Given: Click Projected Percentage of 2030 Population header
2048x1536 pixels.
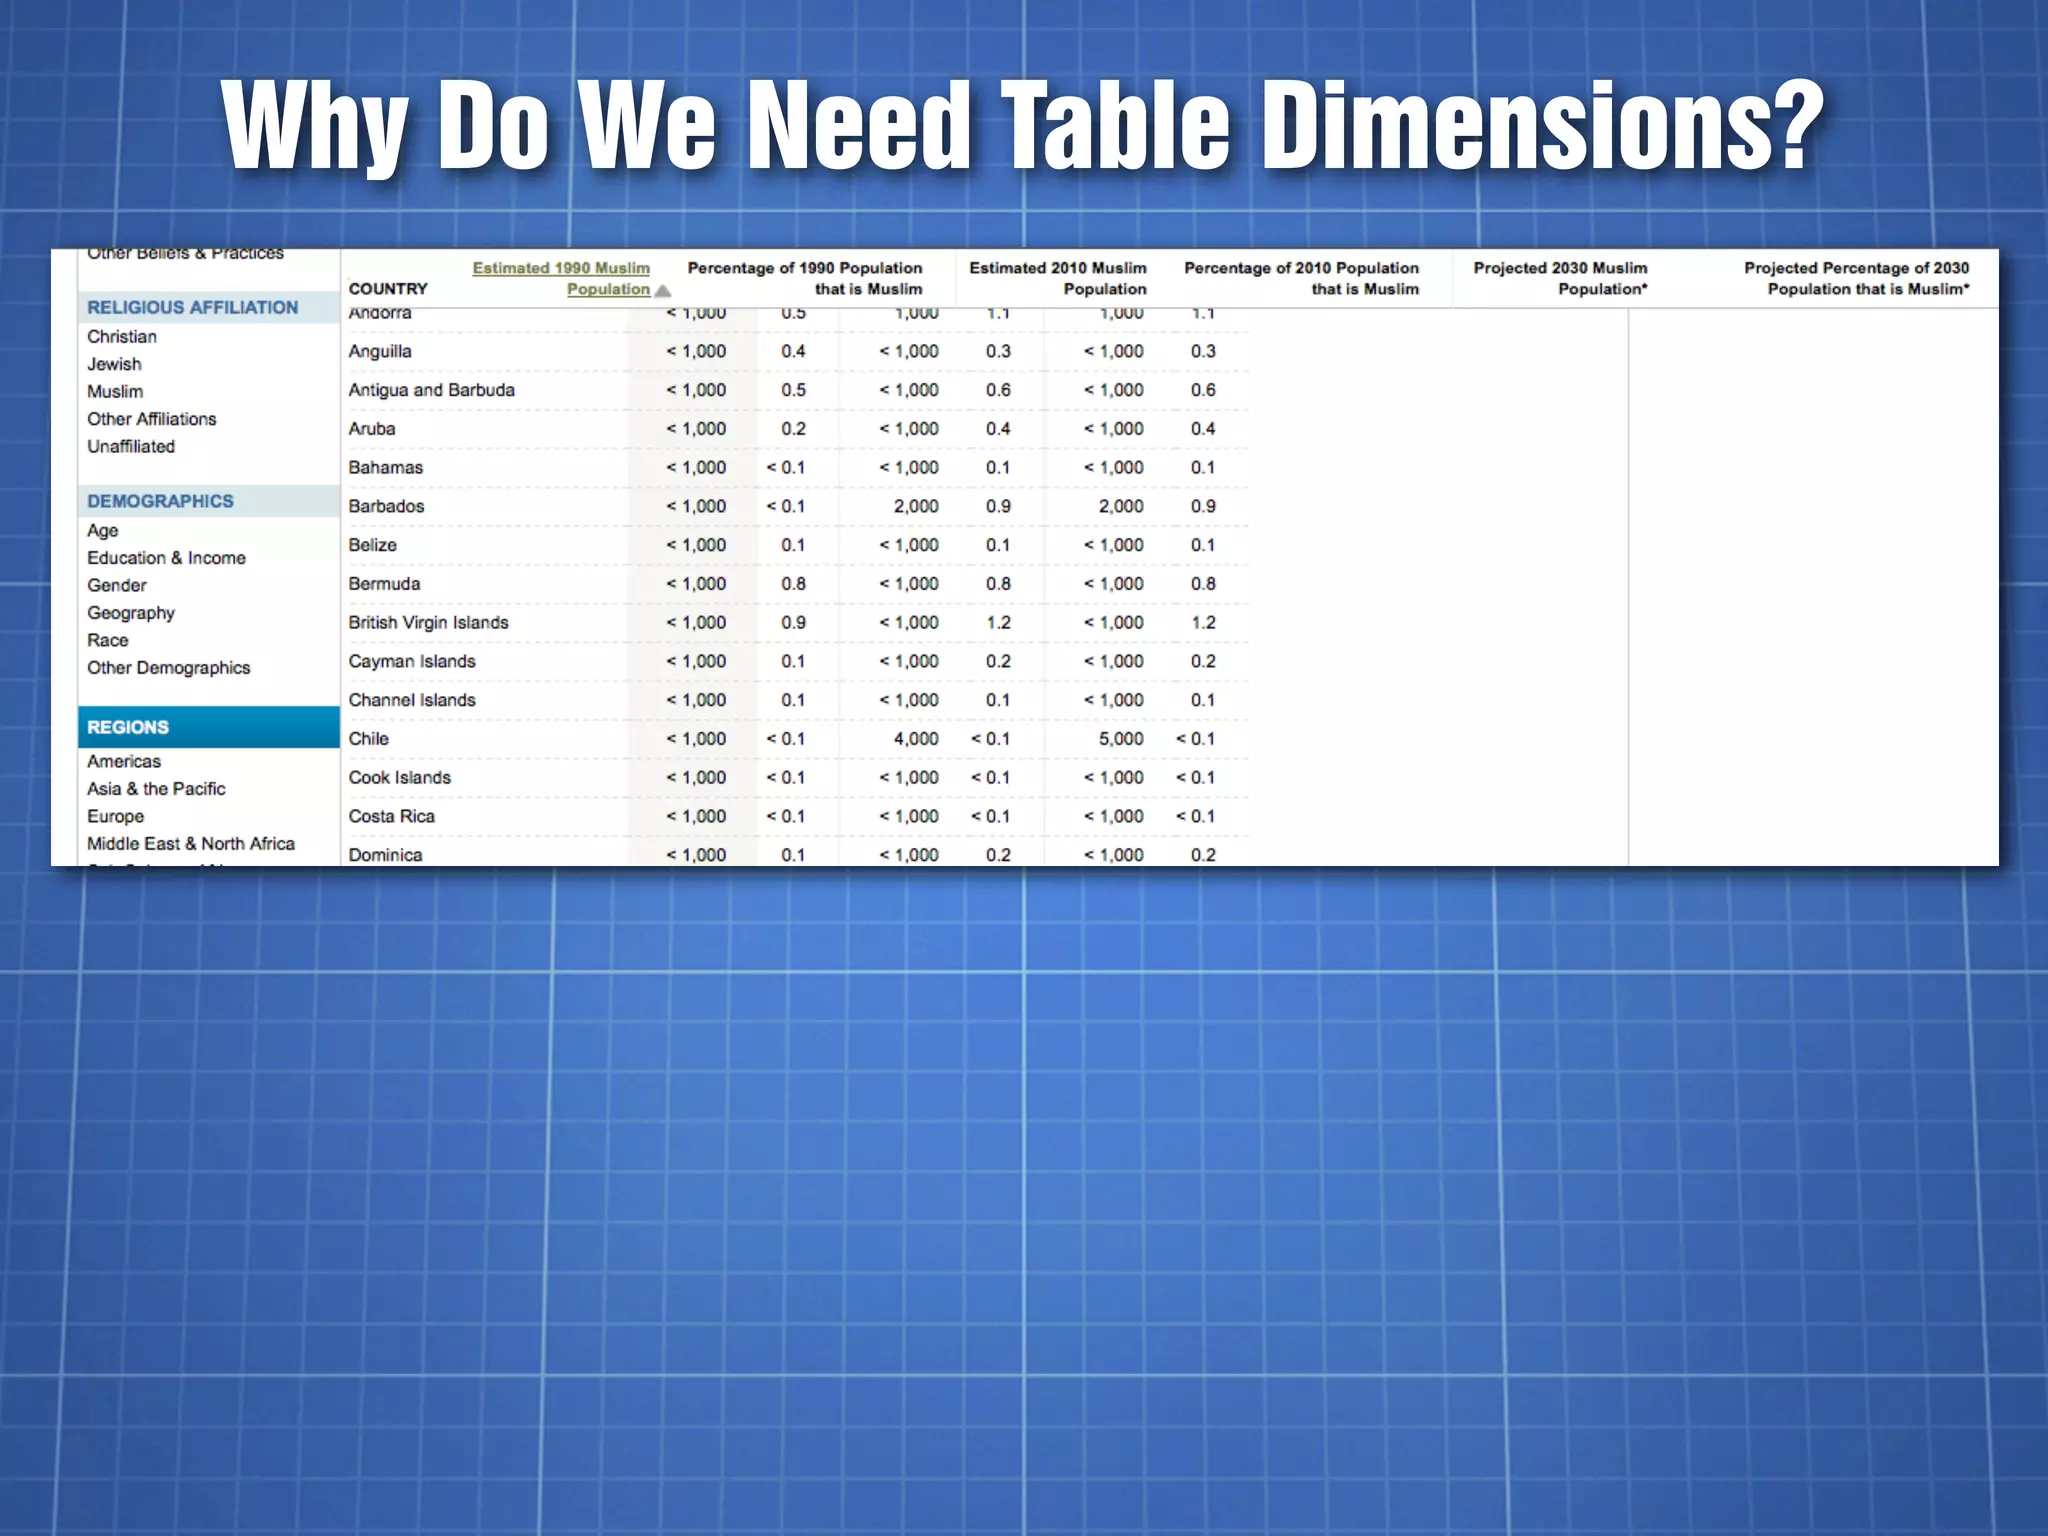Looking at the screenshot, I should [1857, 278].
